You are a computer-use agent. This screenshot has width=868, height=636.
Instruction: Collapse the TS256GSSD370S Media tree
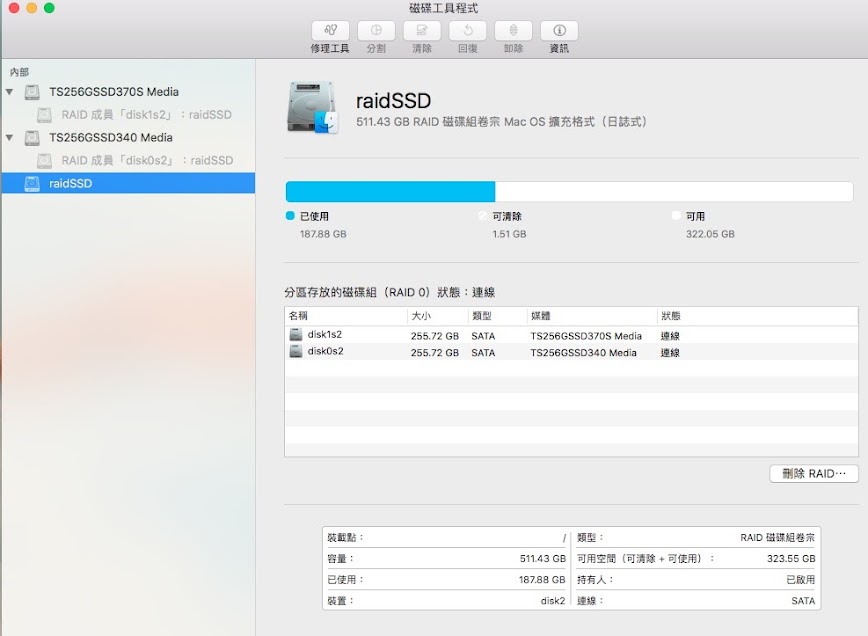click(9, 92)
